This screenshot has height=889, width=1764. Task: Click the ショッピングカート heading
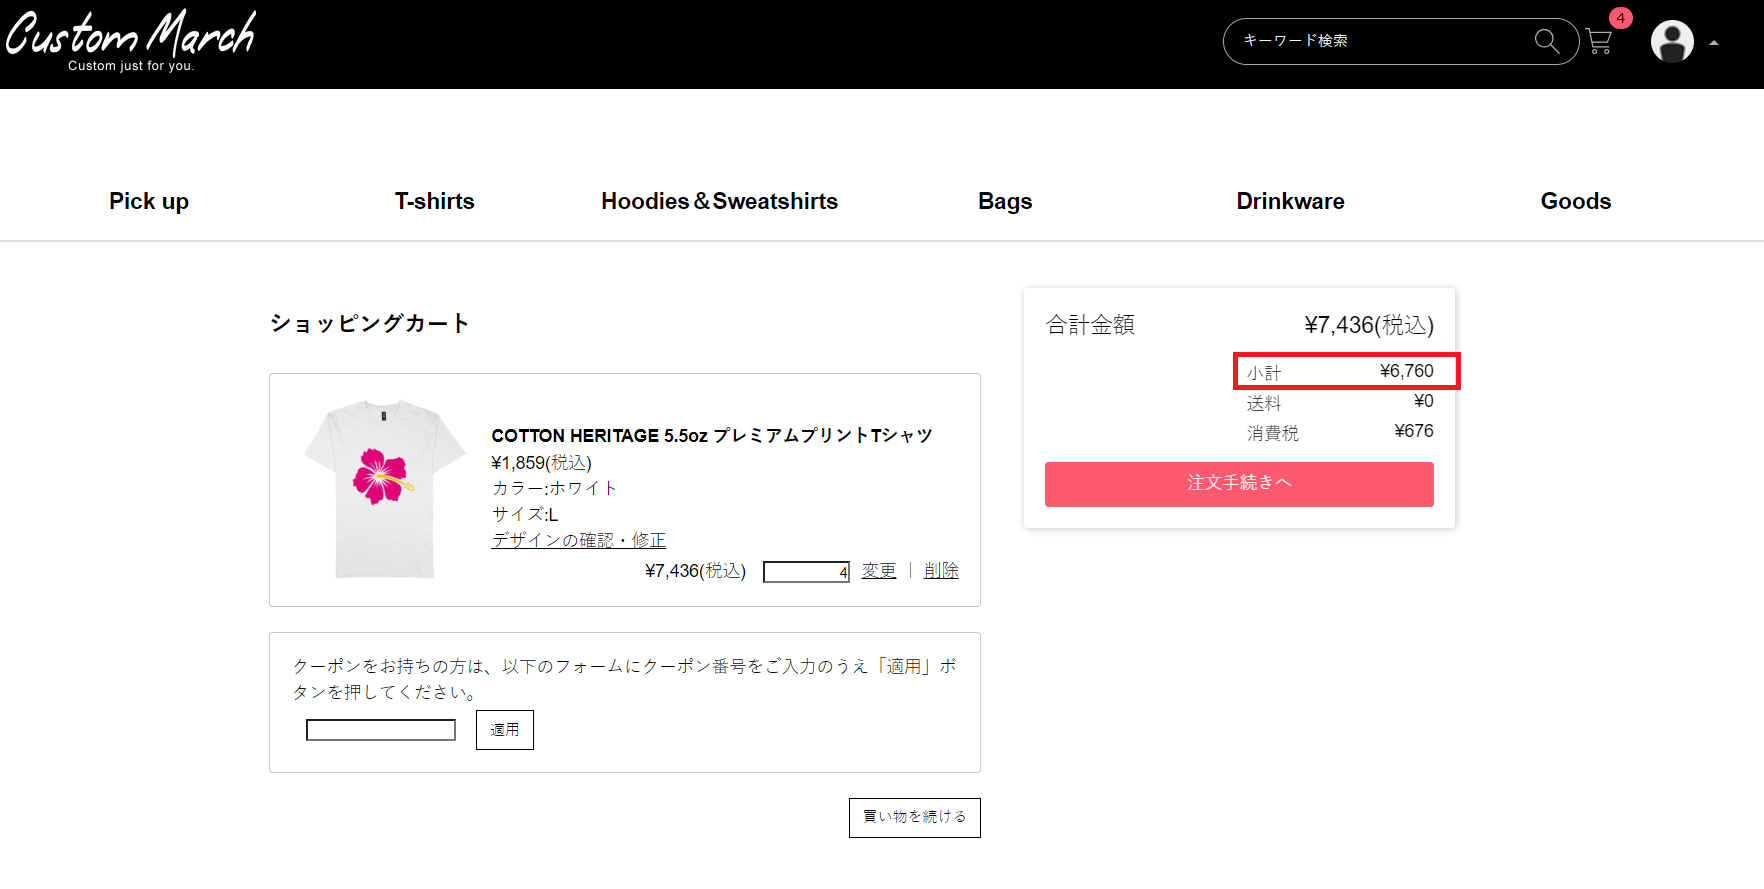(x=369, y=323)
